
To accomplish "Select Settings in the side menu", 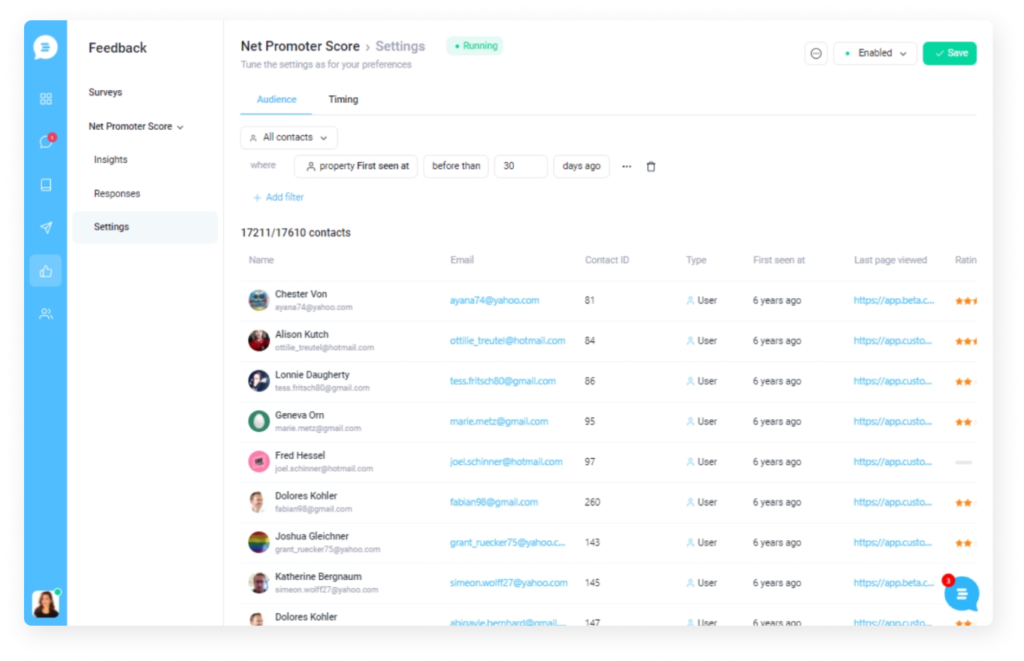I will 145,227.
